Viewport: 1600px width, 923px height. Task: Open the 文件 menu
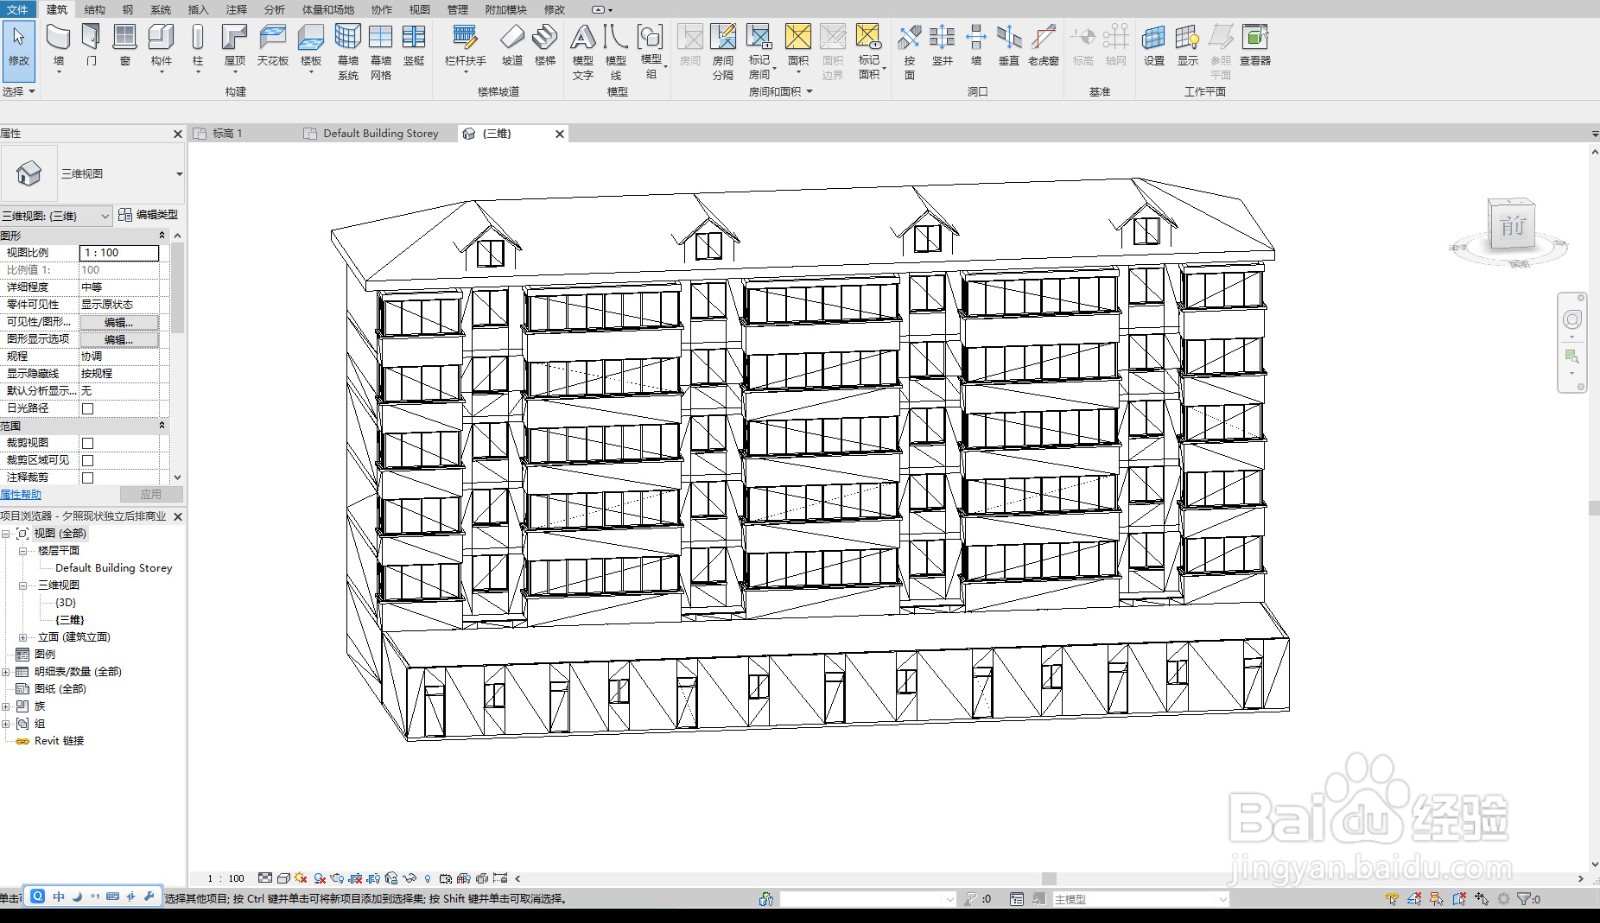pyautogui.click(x=18, y=9)
